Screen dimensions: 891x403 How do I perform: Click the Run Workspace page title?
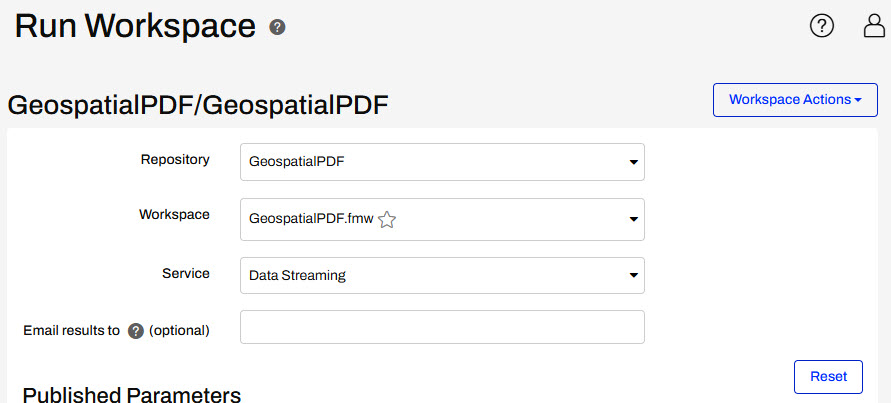135,26
